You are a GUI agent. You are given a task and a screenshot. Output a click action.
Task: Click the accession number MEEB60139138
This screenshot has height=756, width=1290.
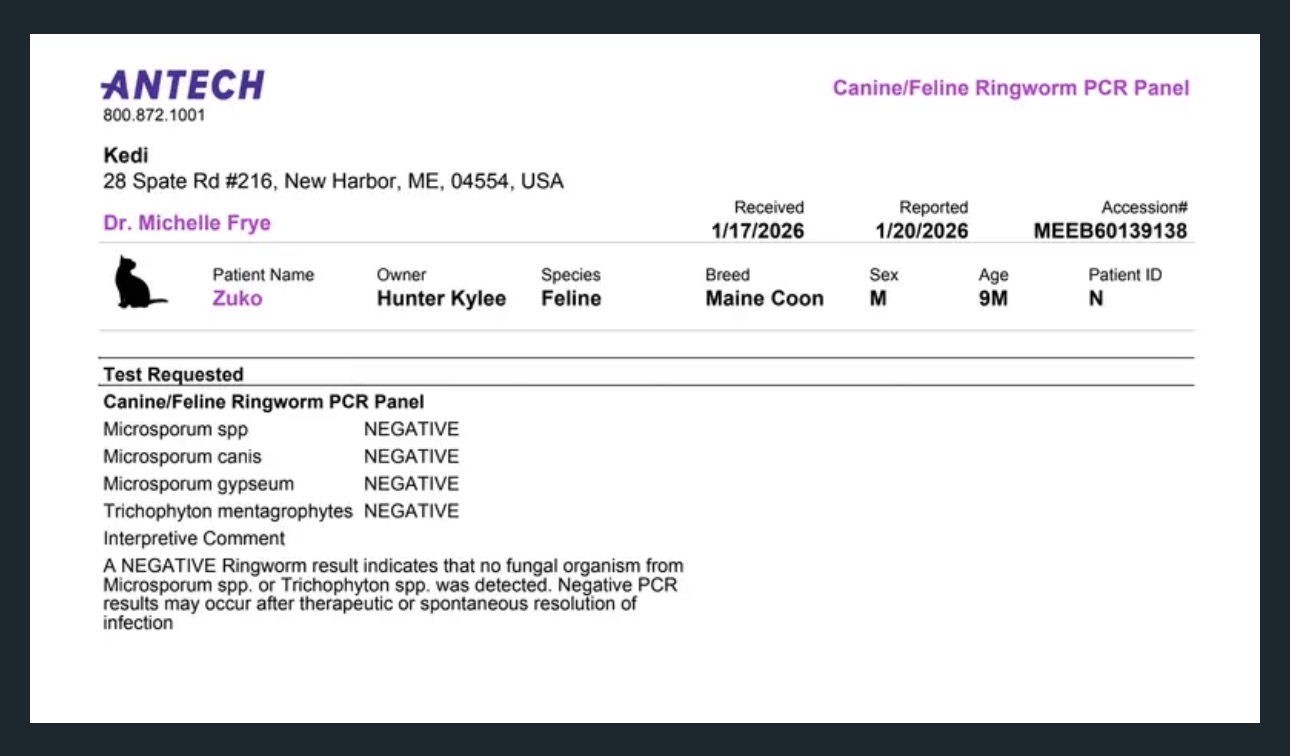click(x=1111, y=231)
